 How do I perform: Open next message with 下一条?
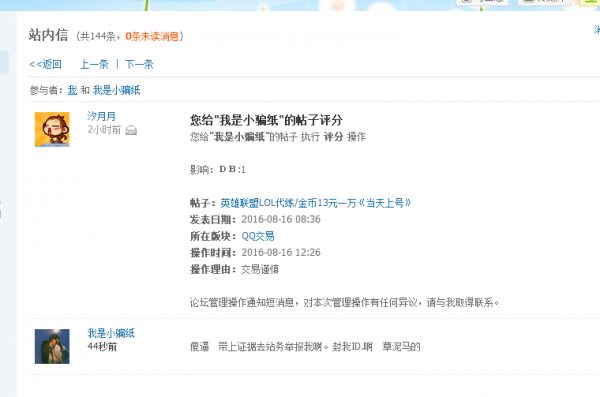point(139,64)
